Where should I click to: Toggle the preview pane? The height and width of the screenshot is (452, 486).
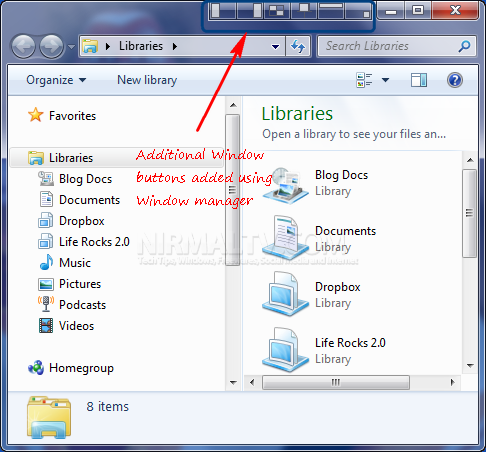click(x=419, y=80)
